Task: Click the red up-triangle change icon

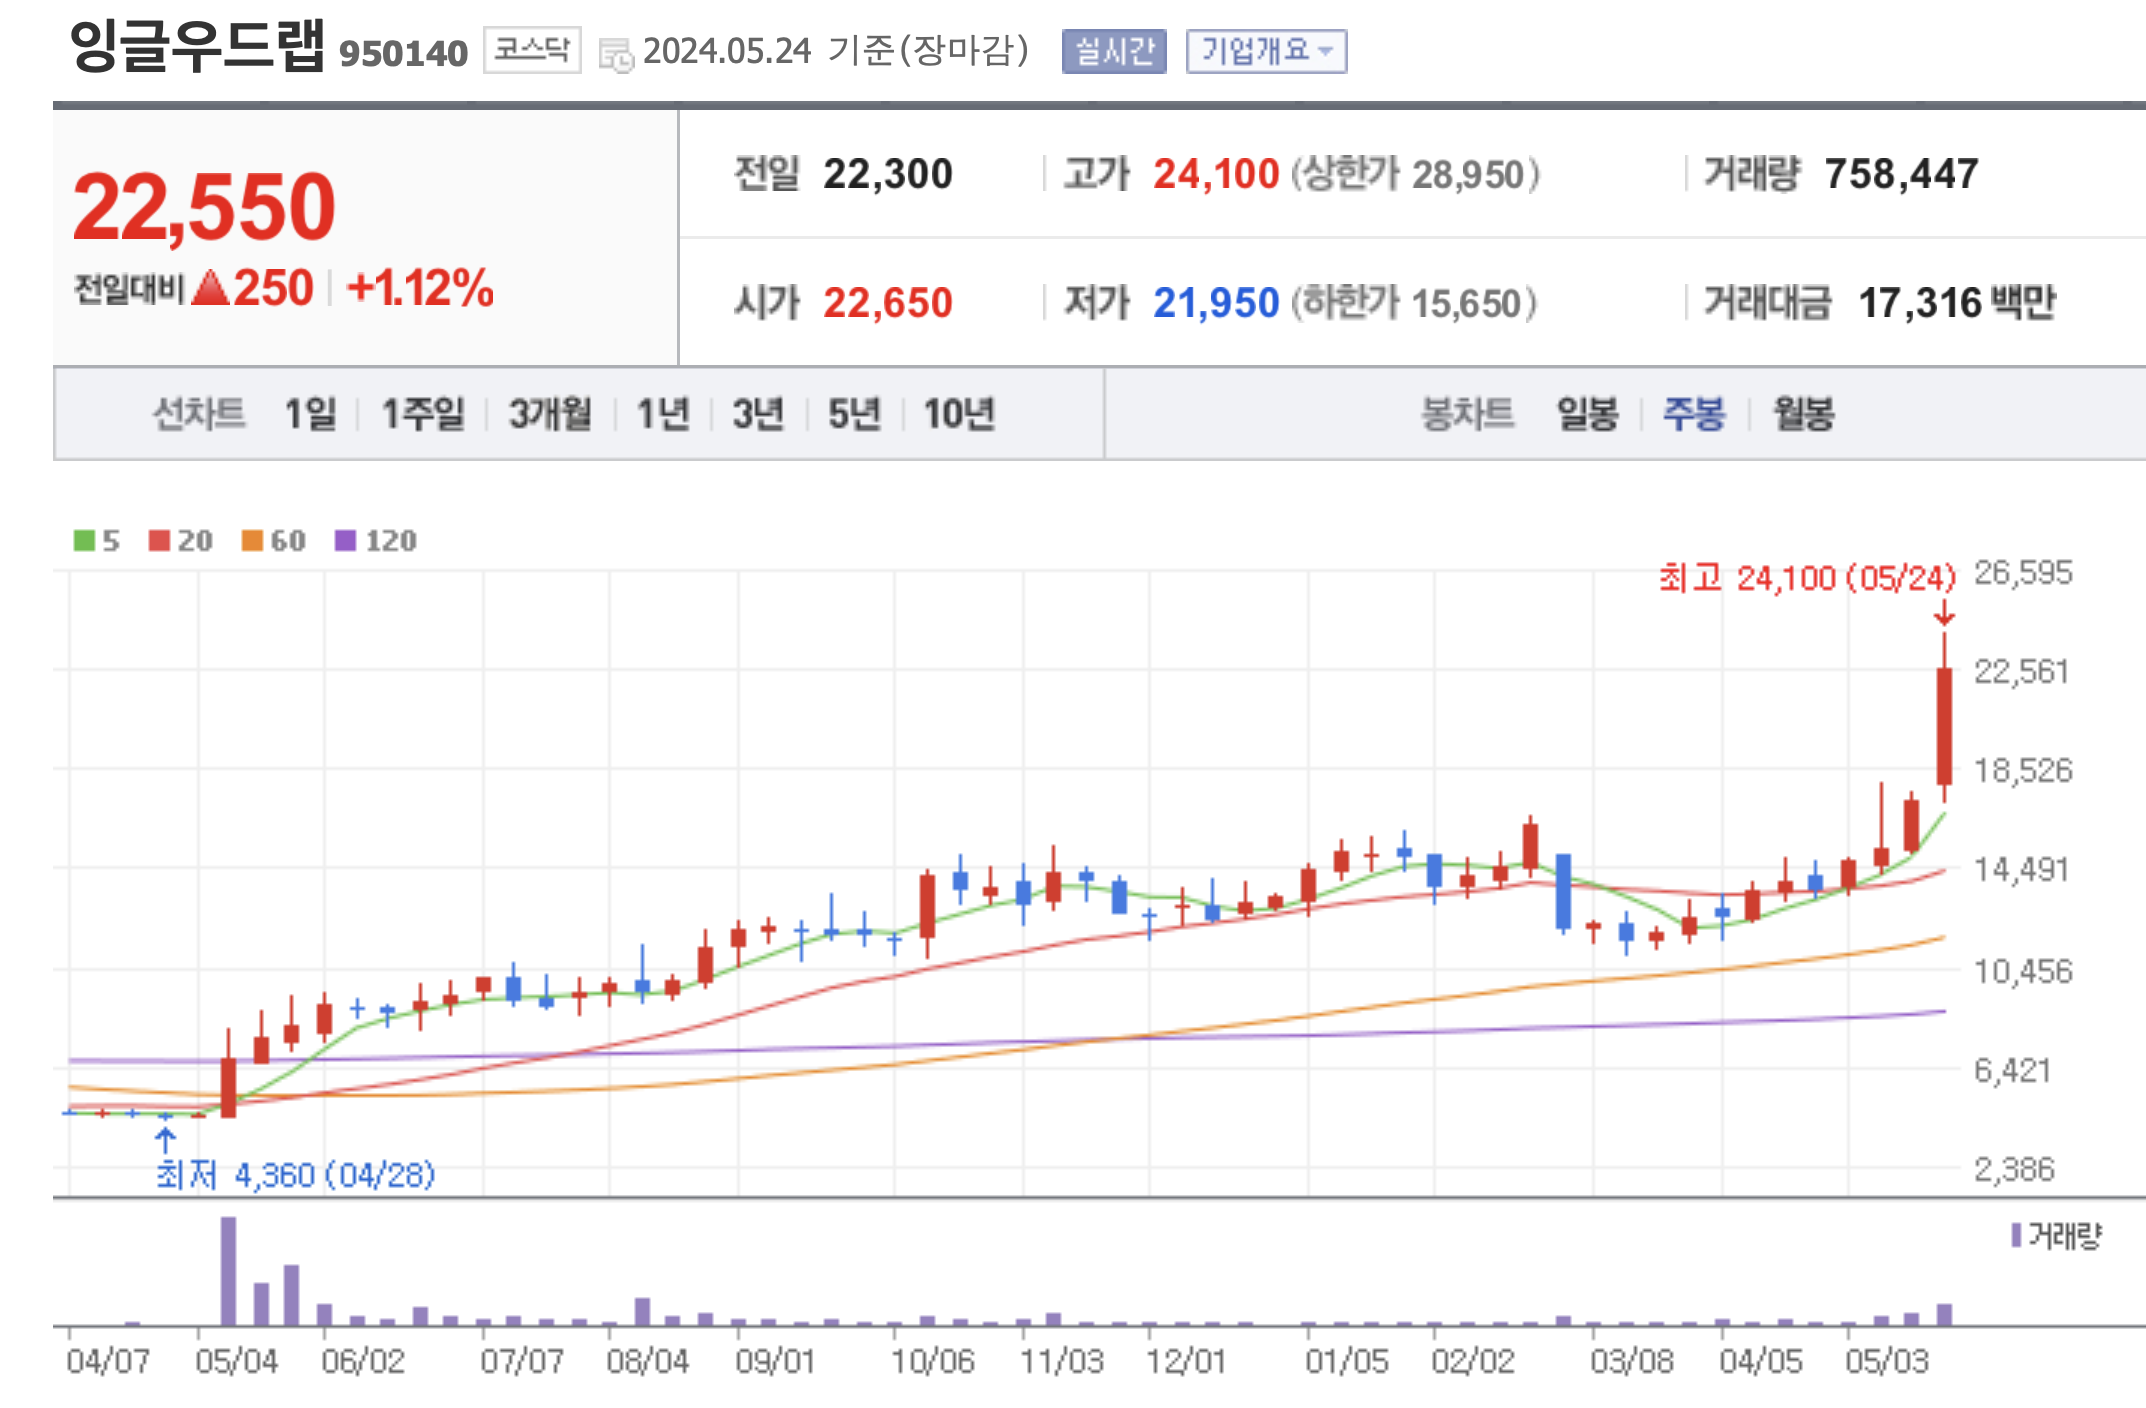Action: pos(210,289)
